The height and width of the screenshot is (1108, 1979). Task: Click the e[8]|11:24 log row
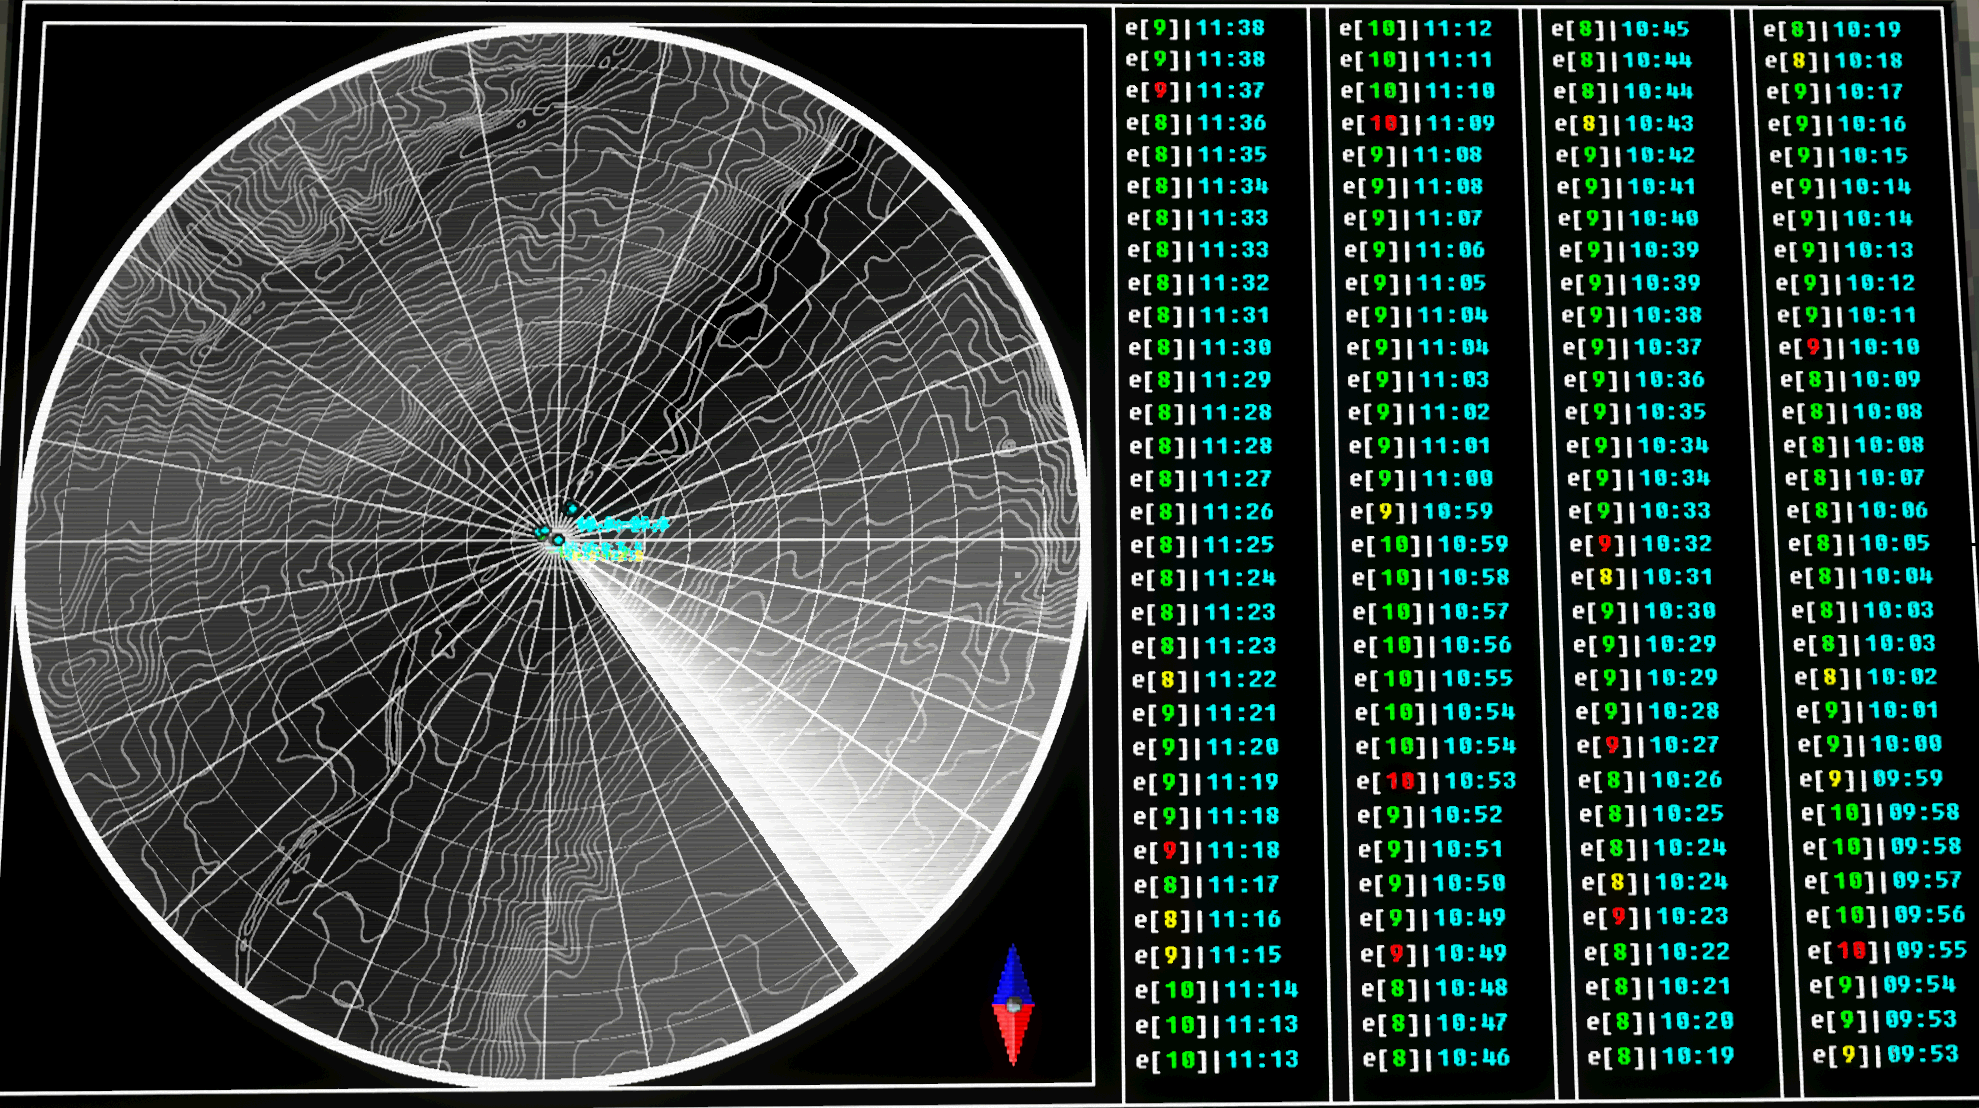tap(1203, 578)
